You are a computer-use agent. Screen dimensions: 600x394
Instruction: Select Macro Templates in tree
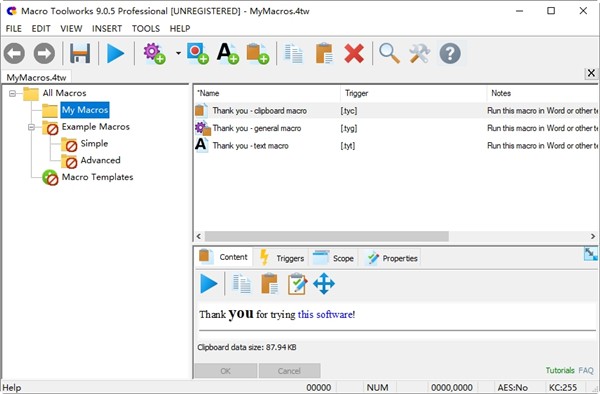pyautogui.click(x=97, y=177)
